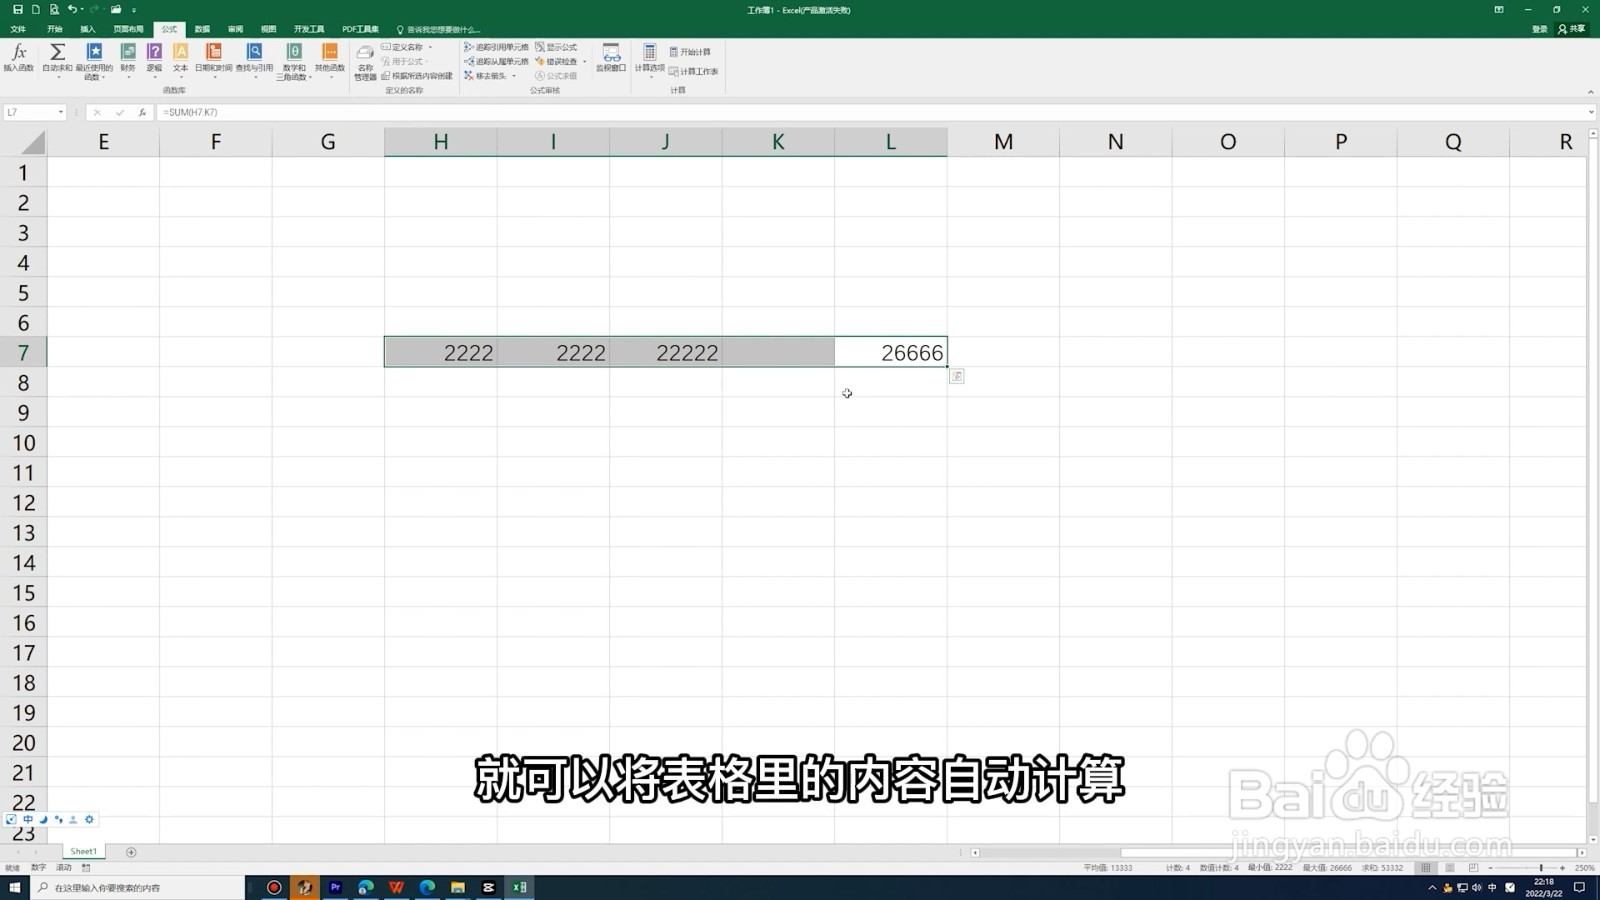Screen dimensions: 1600x900
Task: Switch to the View (视图) tab
Action: click(268, 29)
